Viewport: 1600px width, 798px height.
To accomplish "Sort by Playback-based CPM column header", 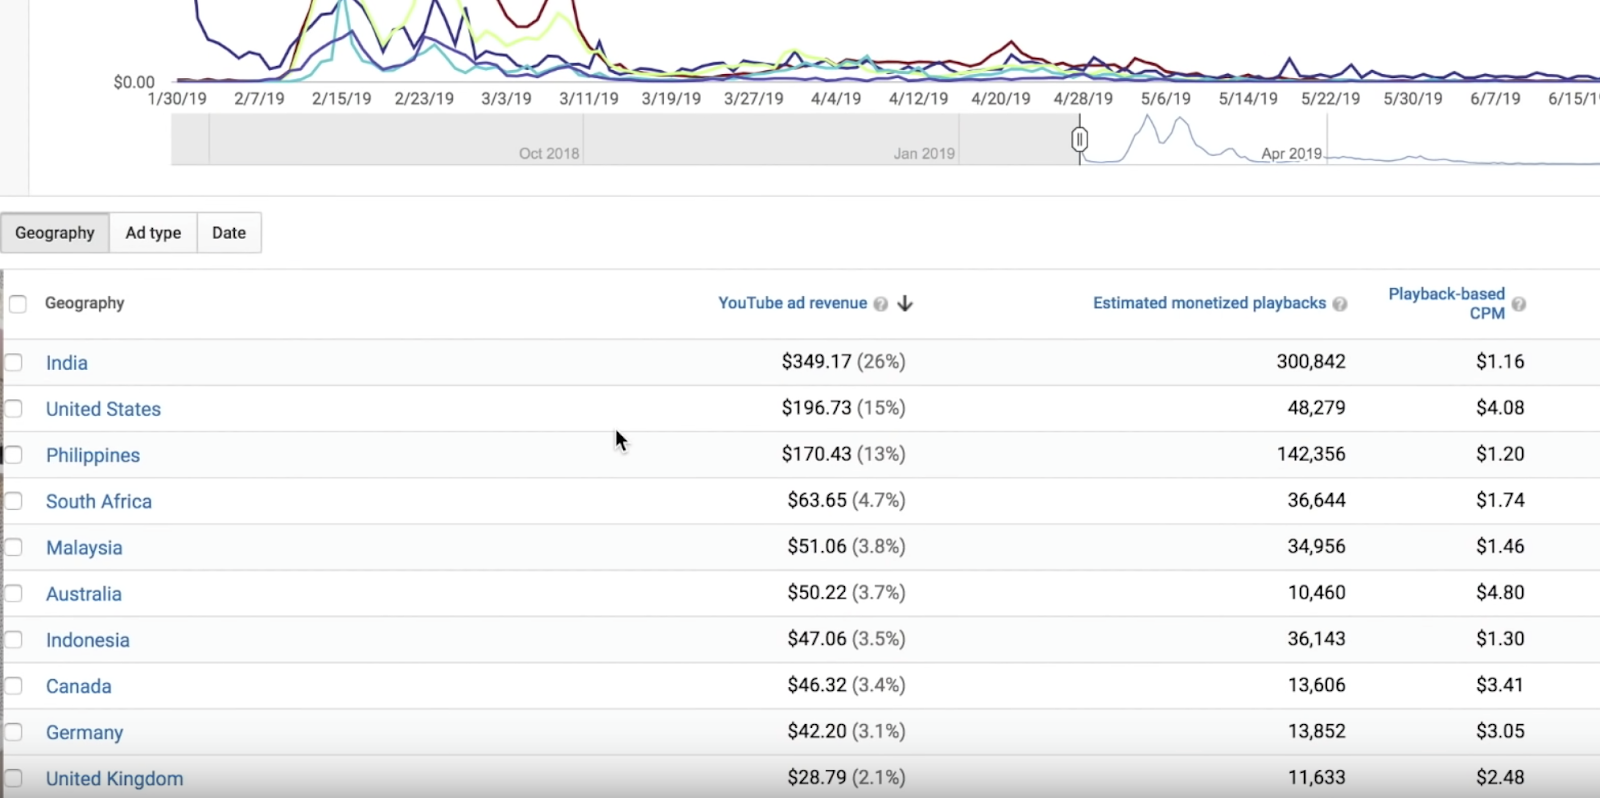I will (x=1446, y=303).
